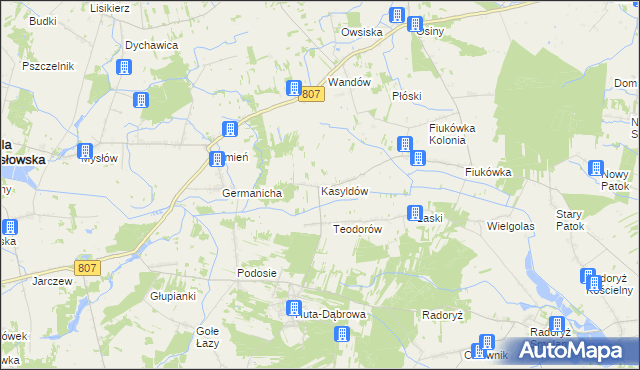Image resolution: width=640 pixels, height=370 pixels.
Task: Click the building icon above Radoryż Smolany label
Action: pyautogui.click(x=557, y=324)
